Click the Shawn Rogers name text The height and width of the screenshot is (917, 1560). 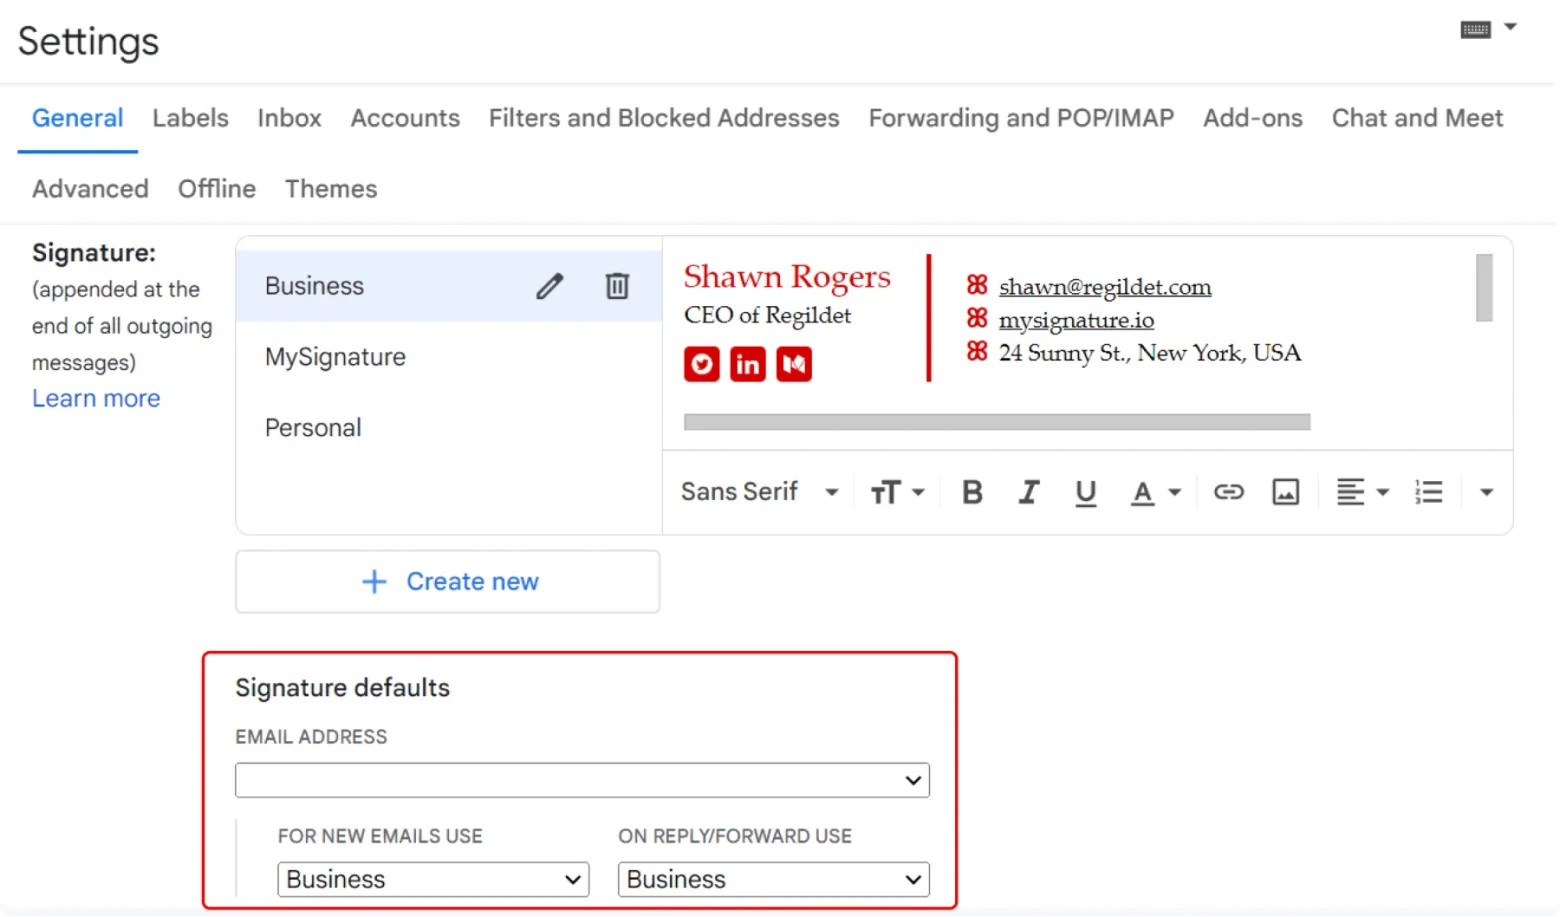point(787,276)
